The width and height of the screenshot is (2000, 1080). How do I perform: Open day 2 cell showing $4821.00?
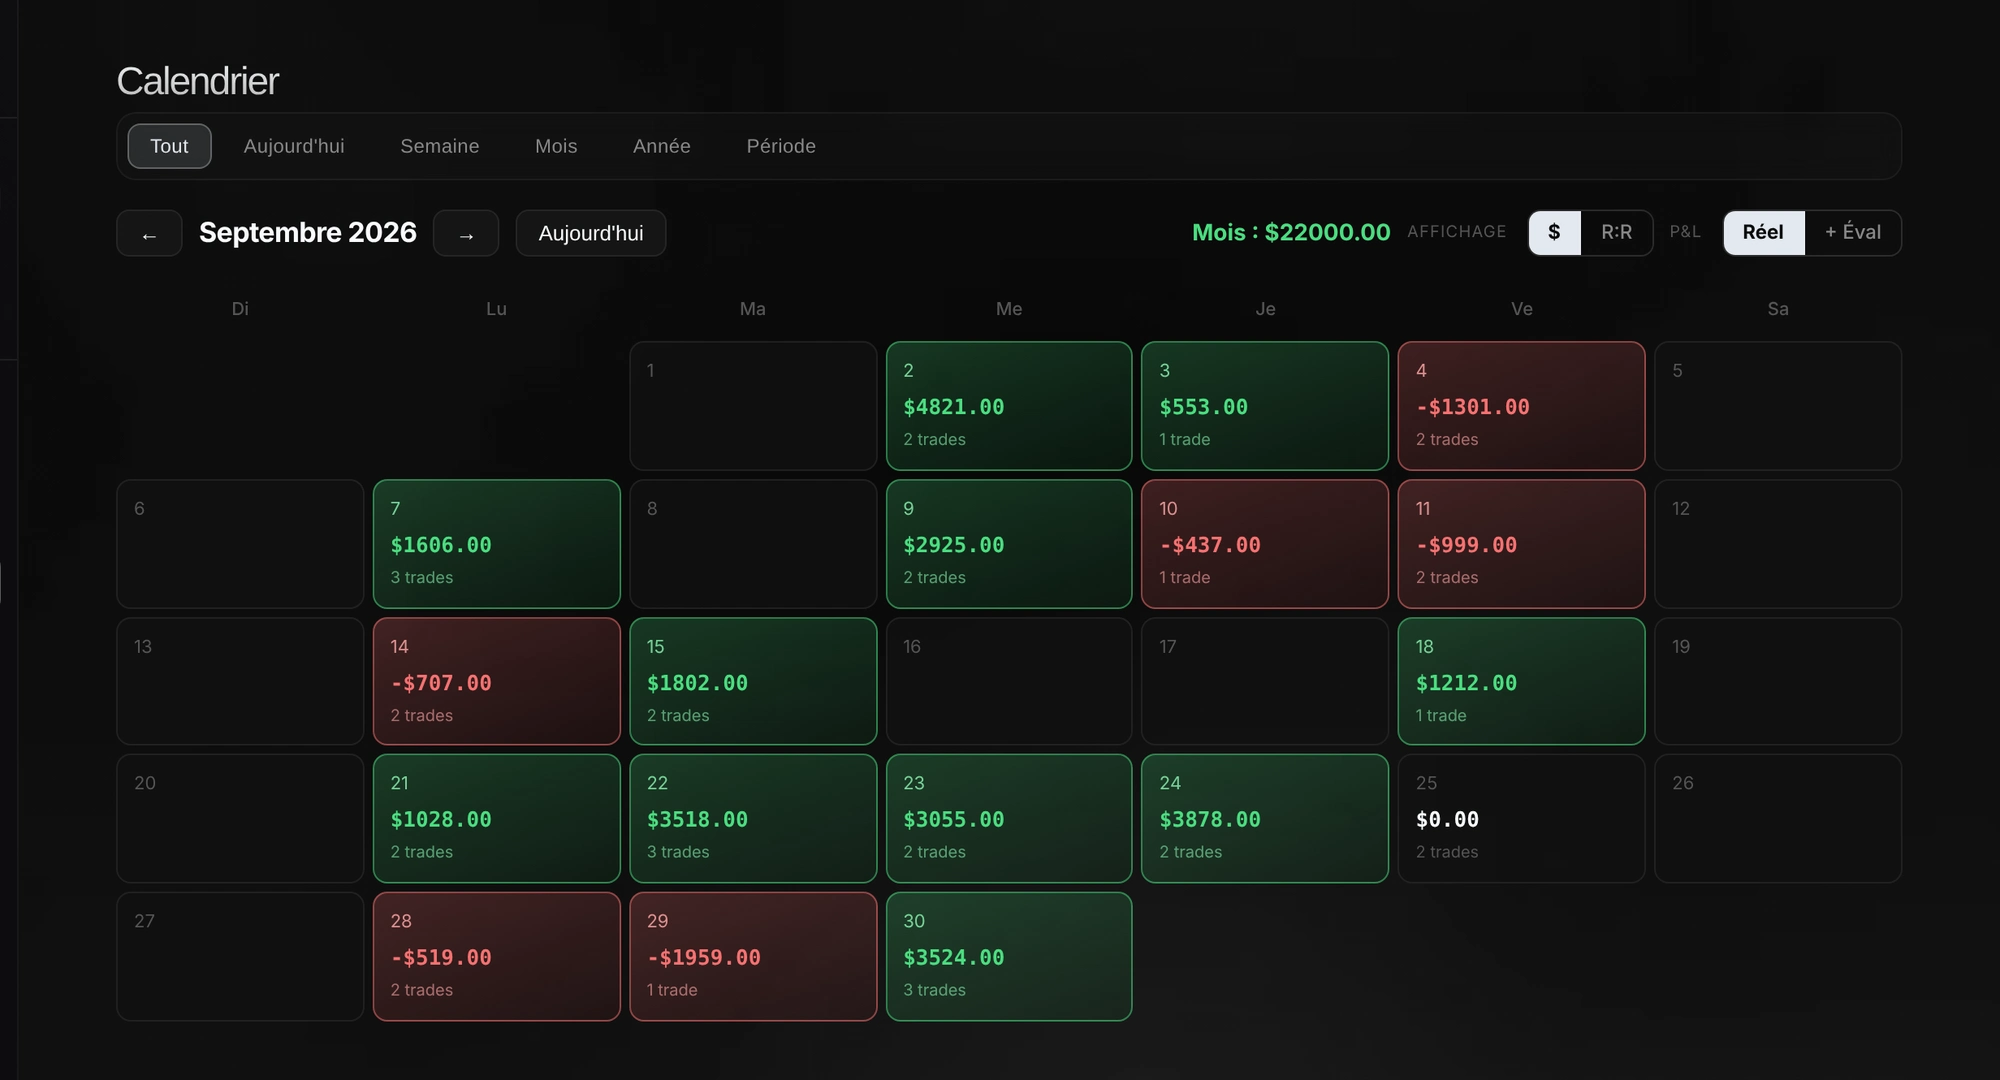tap(1009, 406)
